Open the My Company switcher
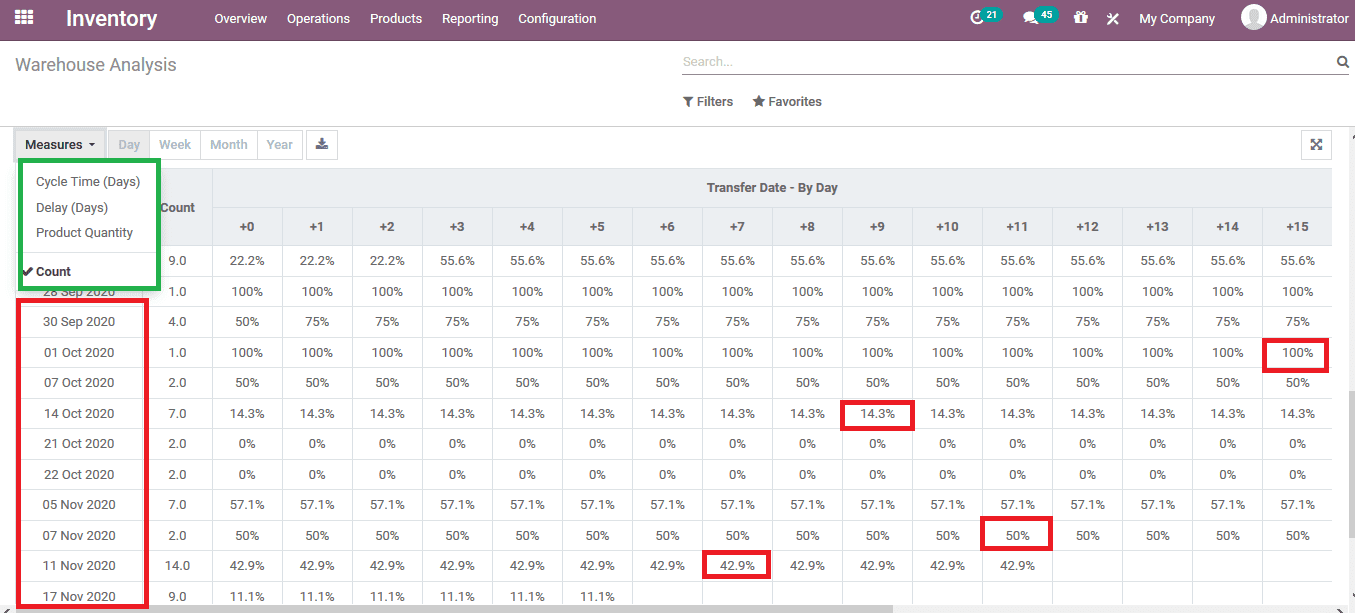Image resolution: width=1355 pixels, height=613 pixels. (x=1177, y=18)
